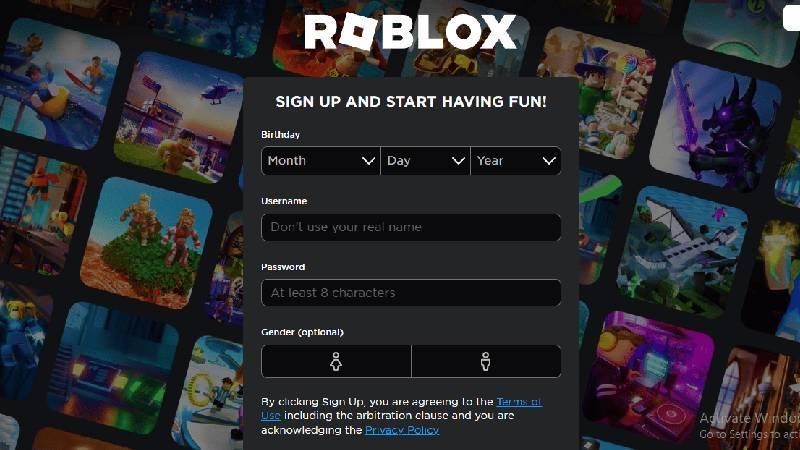Select the female gender icon
Image resolution: width=800 pixels, height=450 pixels.
[x=336, y=361]
